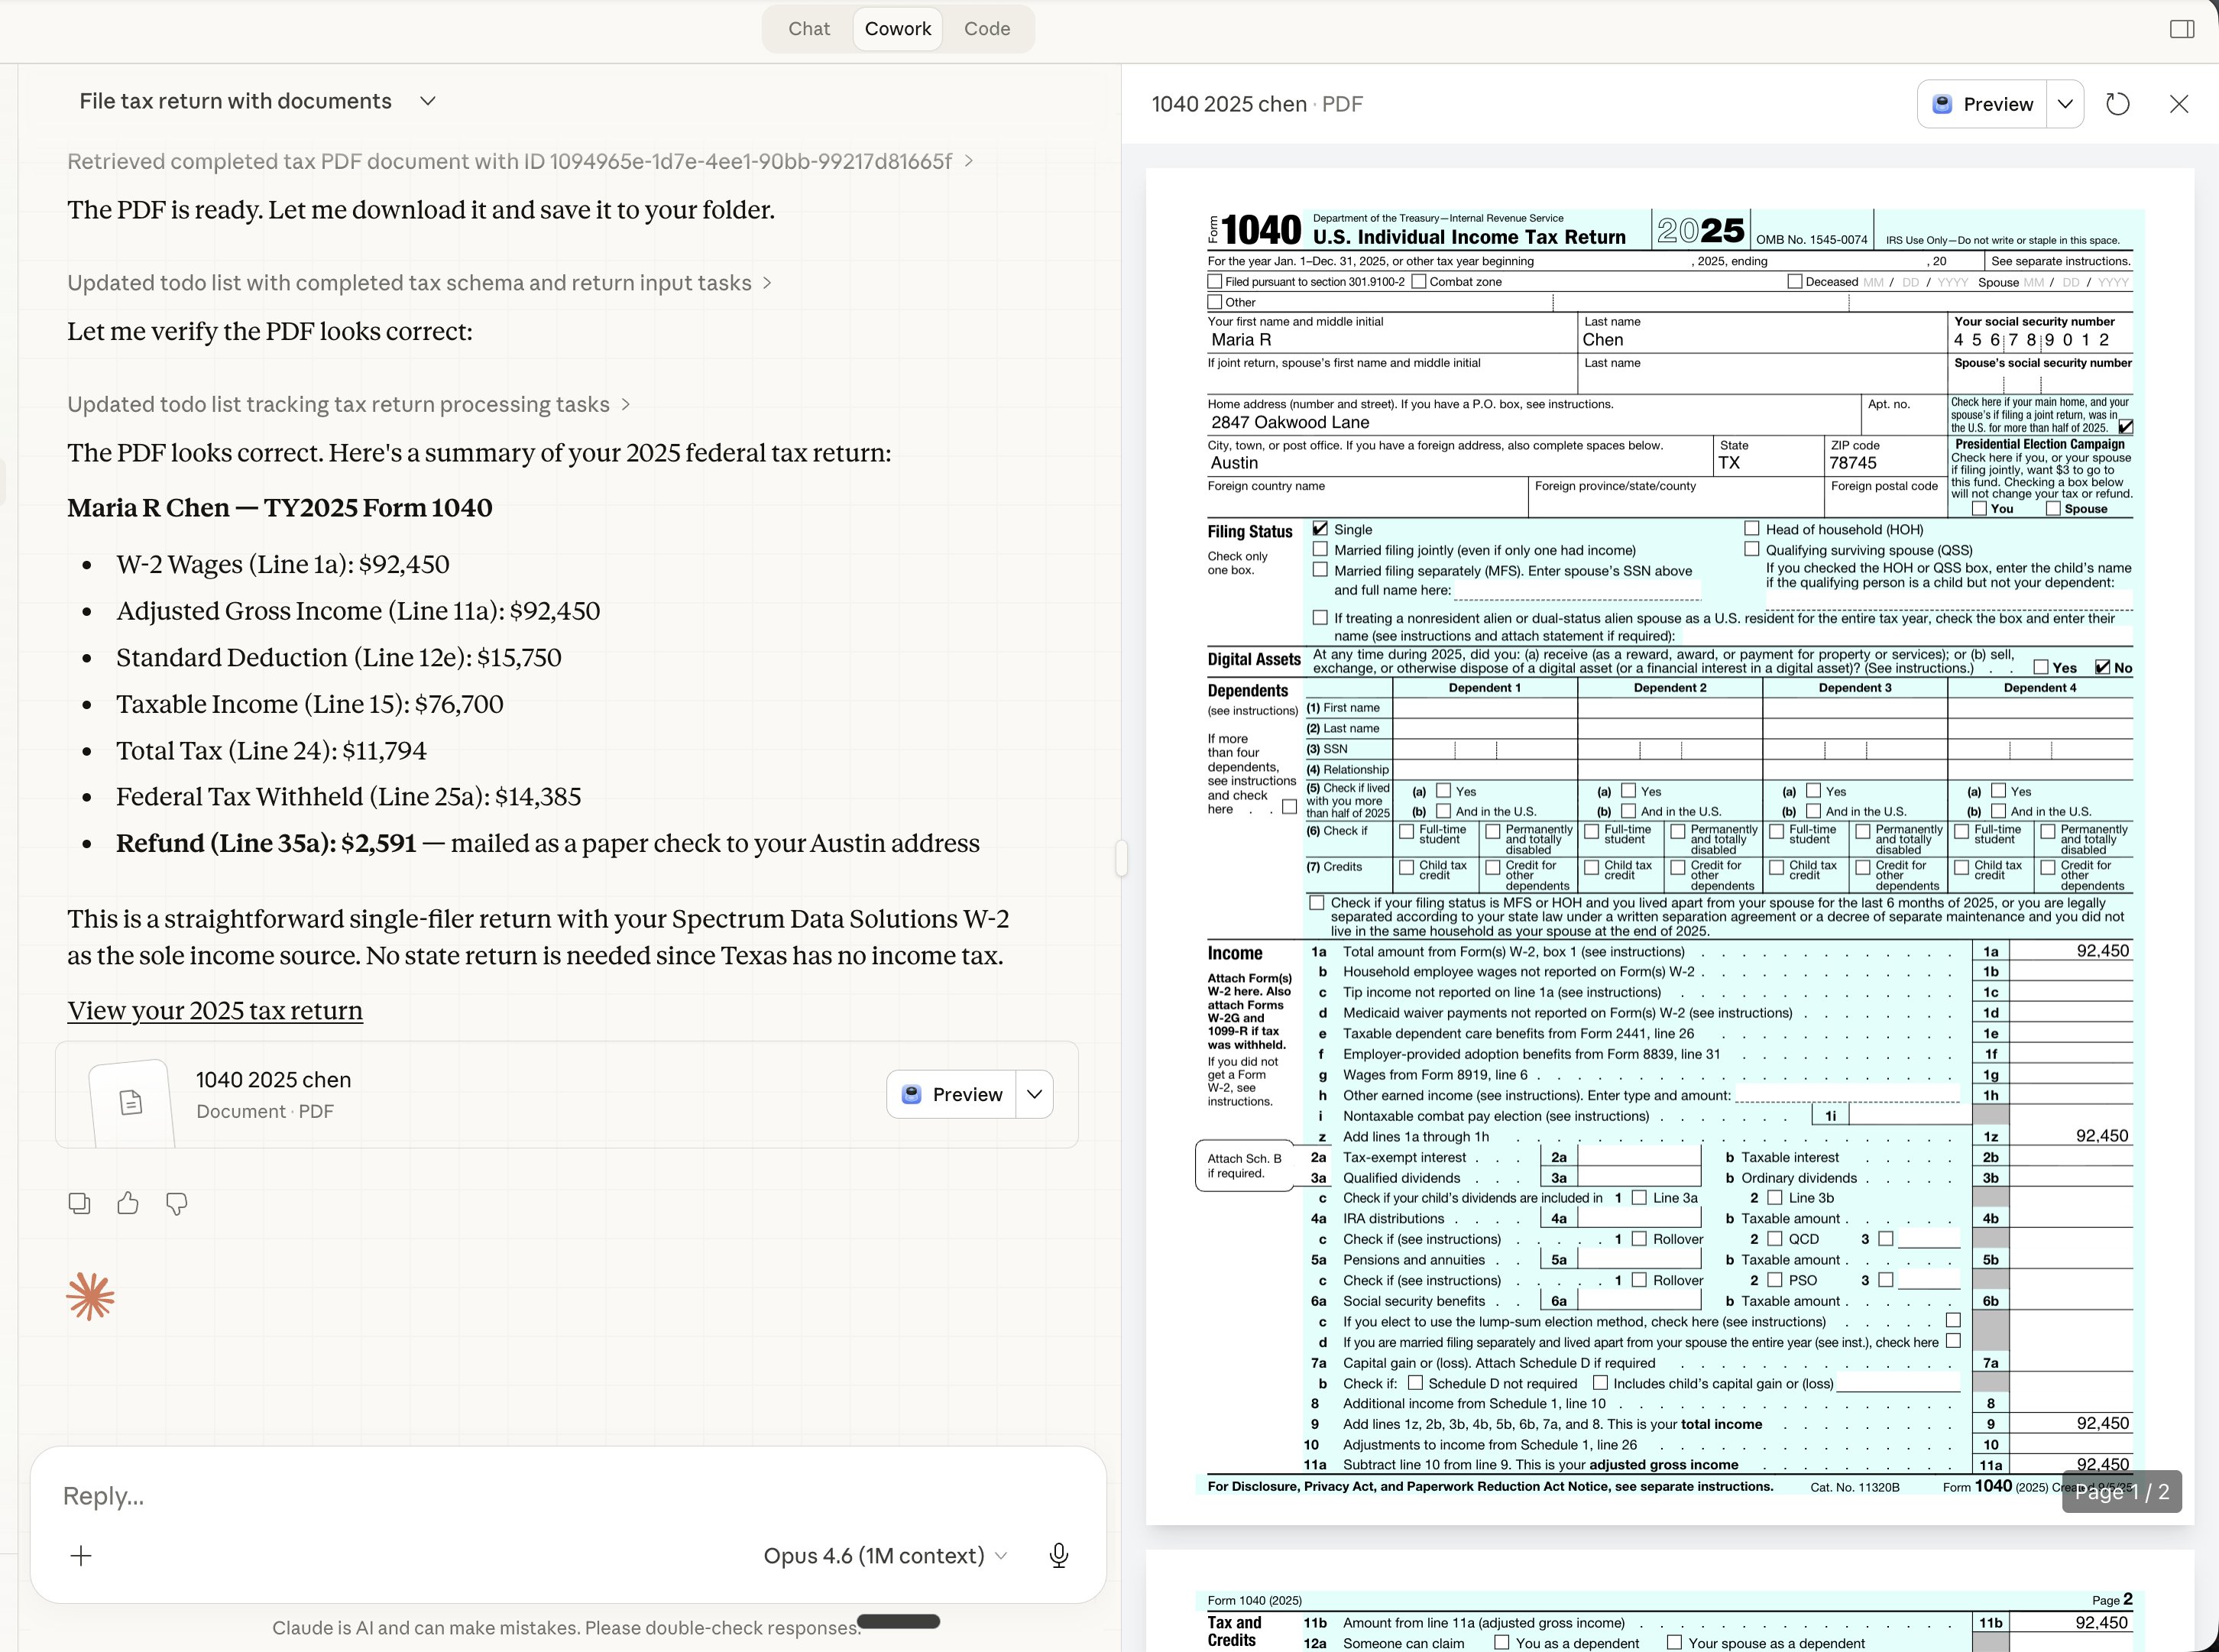The image size is (2219, 1652).
Task: Open the View your 2025 tax return link
Action: [x=215, y=1010]
